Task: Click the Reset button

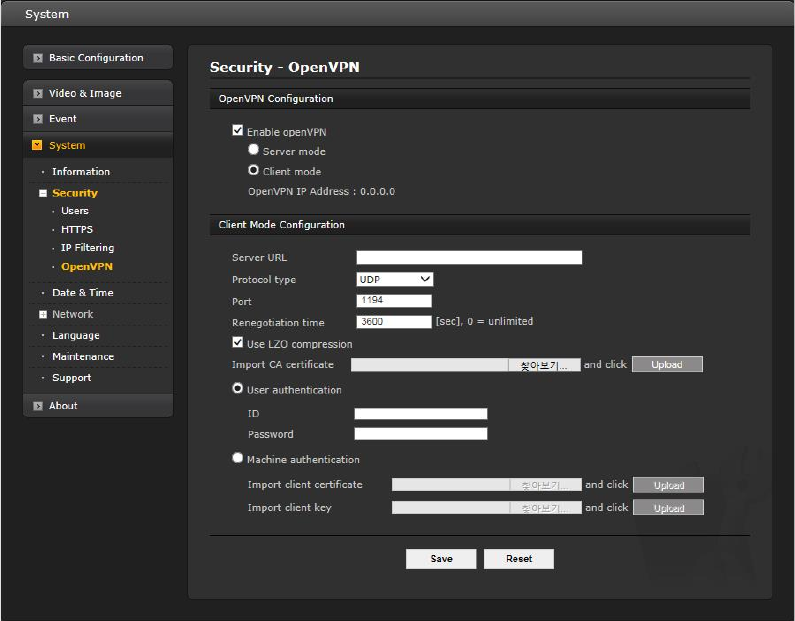Action: [519, 559]
